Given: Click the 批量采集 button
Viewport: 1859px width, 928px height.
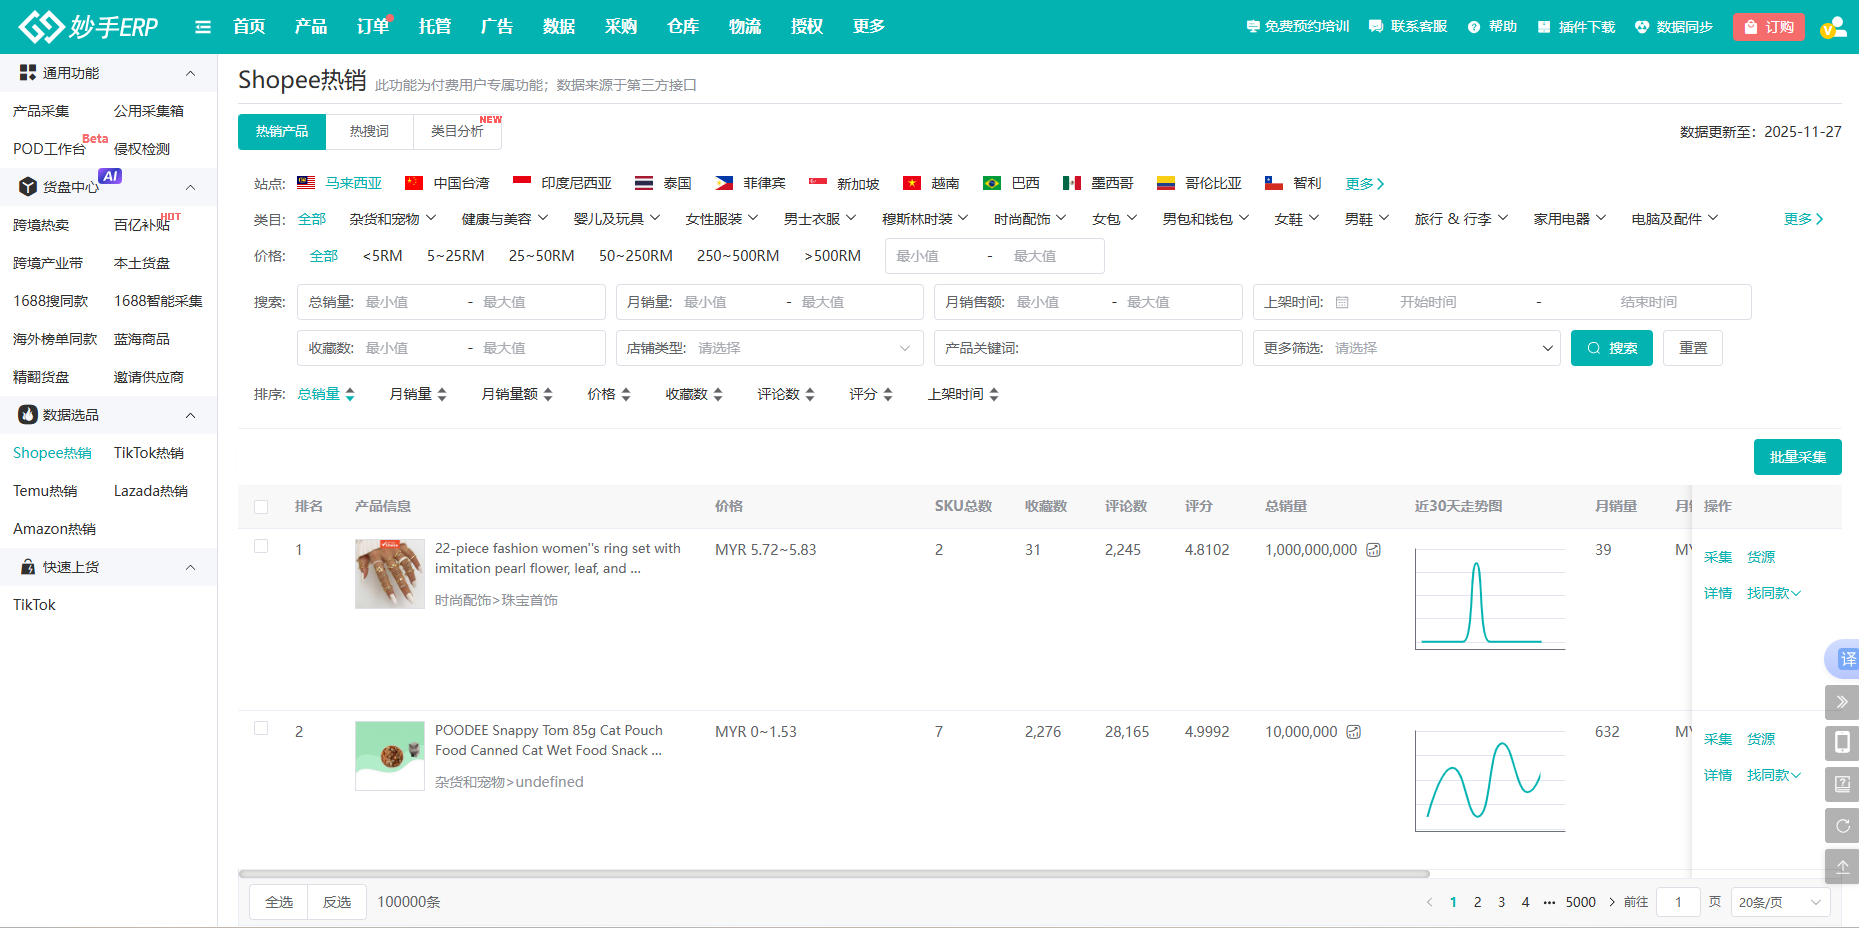Looking at the screenshot, I should coord(1797,457).
